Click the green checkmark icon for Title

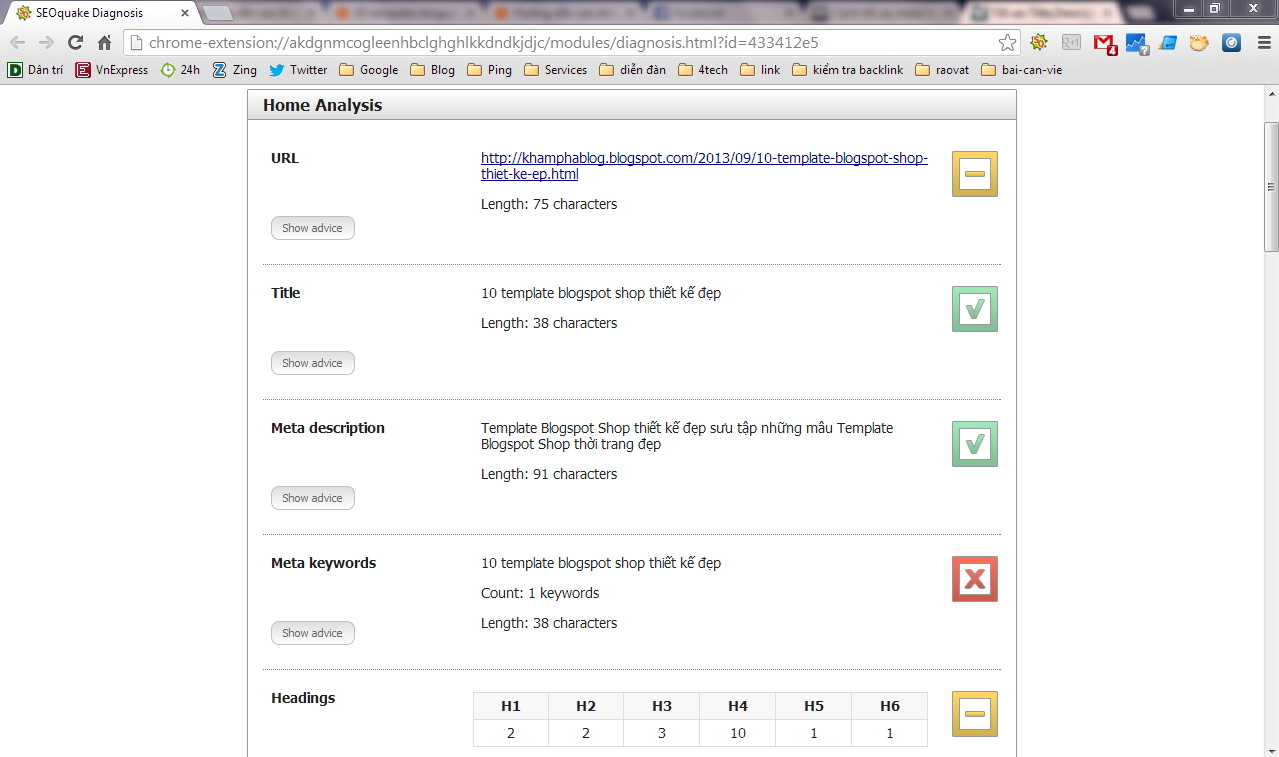pyautogui.click(x=975, y=309)
